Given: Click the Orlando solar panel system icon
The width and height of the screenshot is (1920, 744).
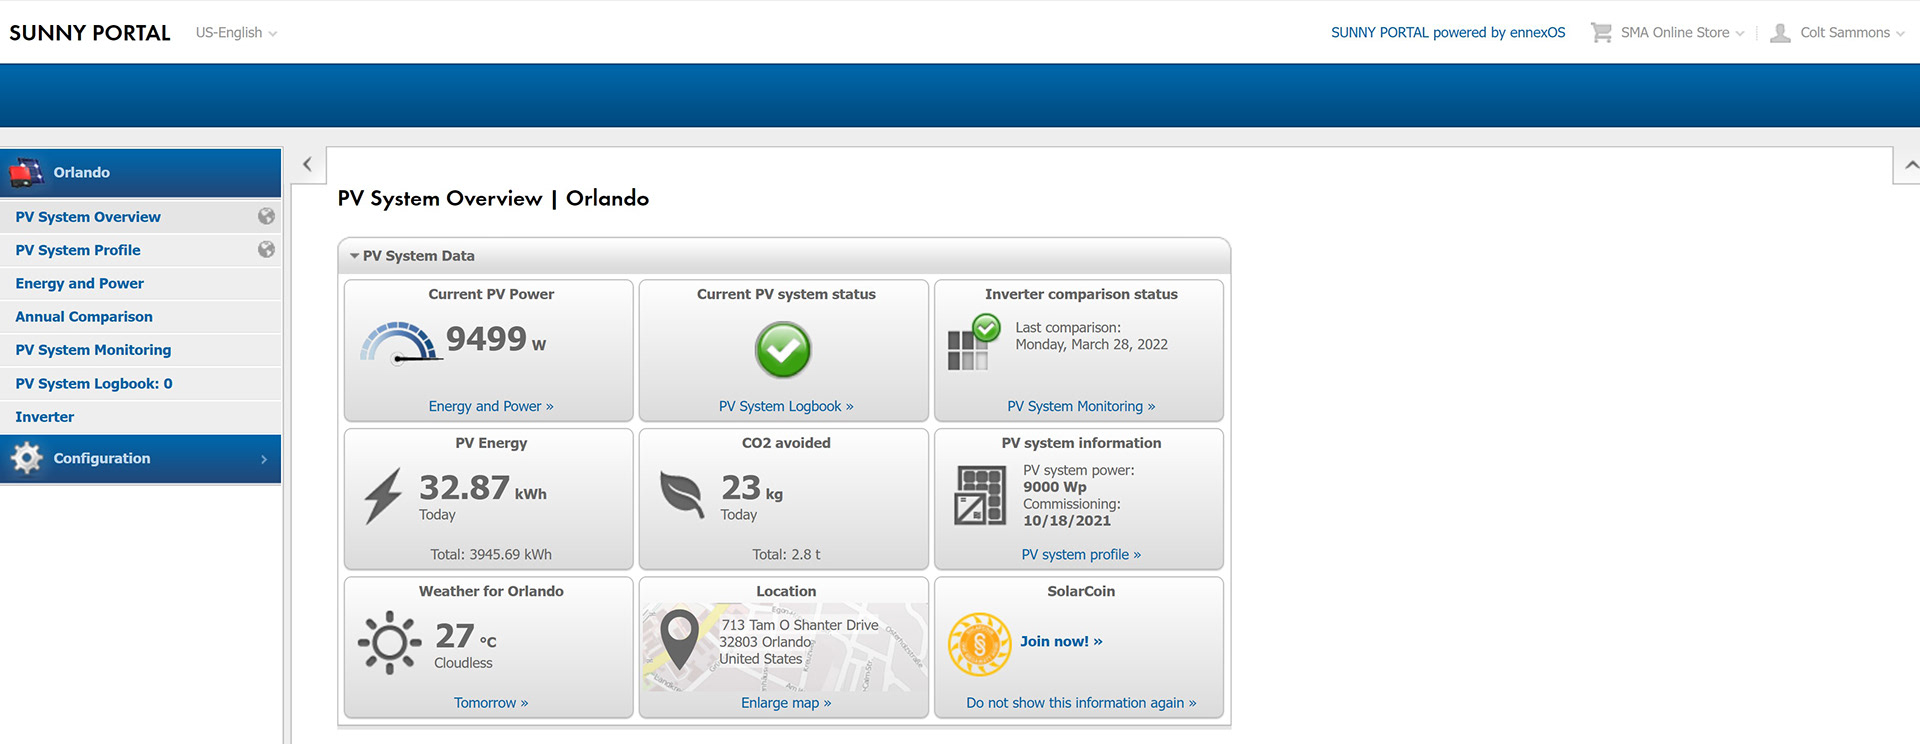Looking at the screenshot, I should 26,173.
